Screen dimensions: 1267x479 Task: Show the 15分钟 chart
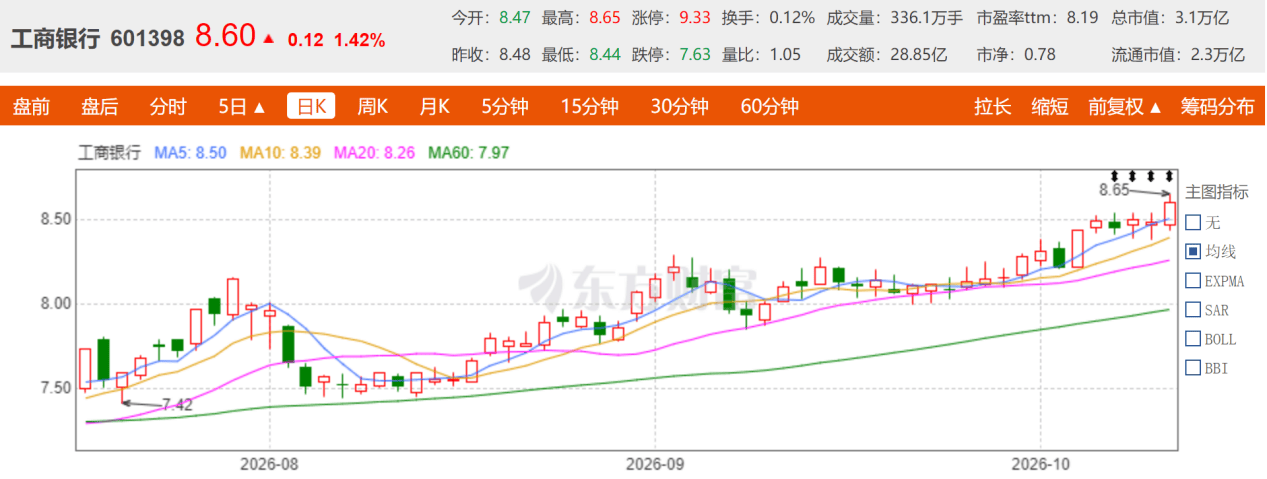[x=590, y=107]
